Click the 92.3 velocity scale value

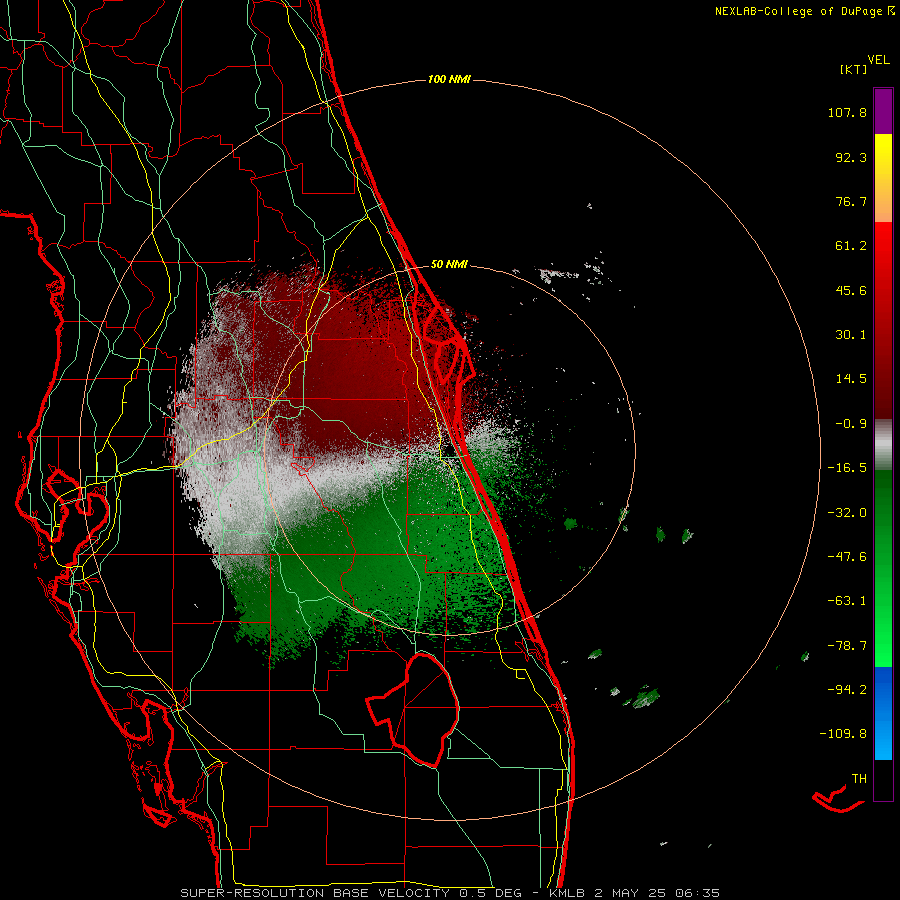pos(851,157)
